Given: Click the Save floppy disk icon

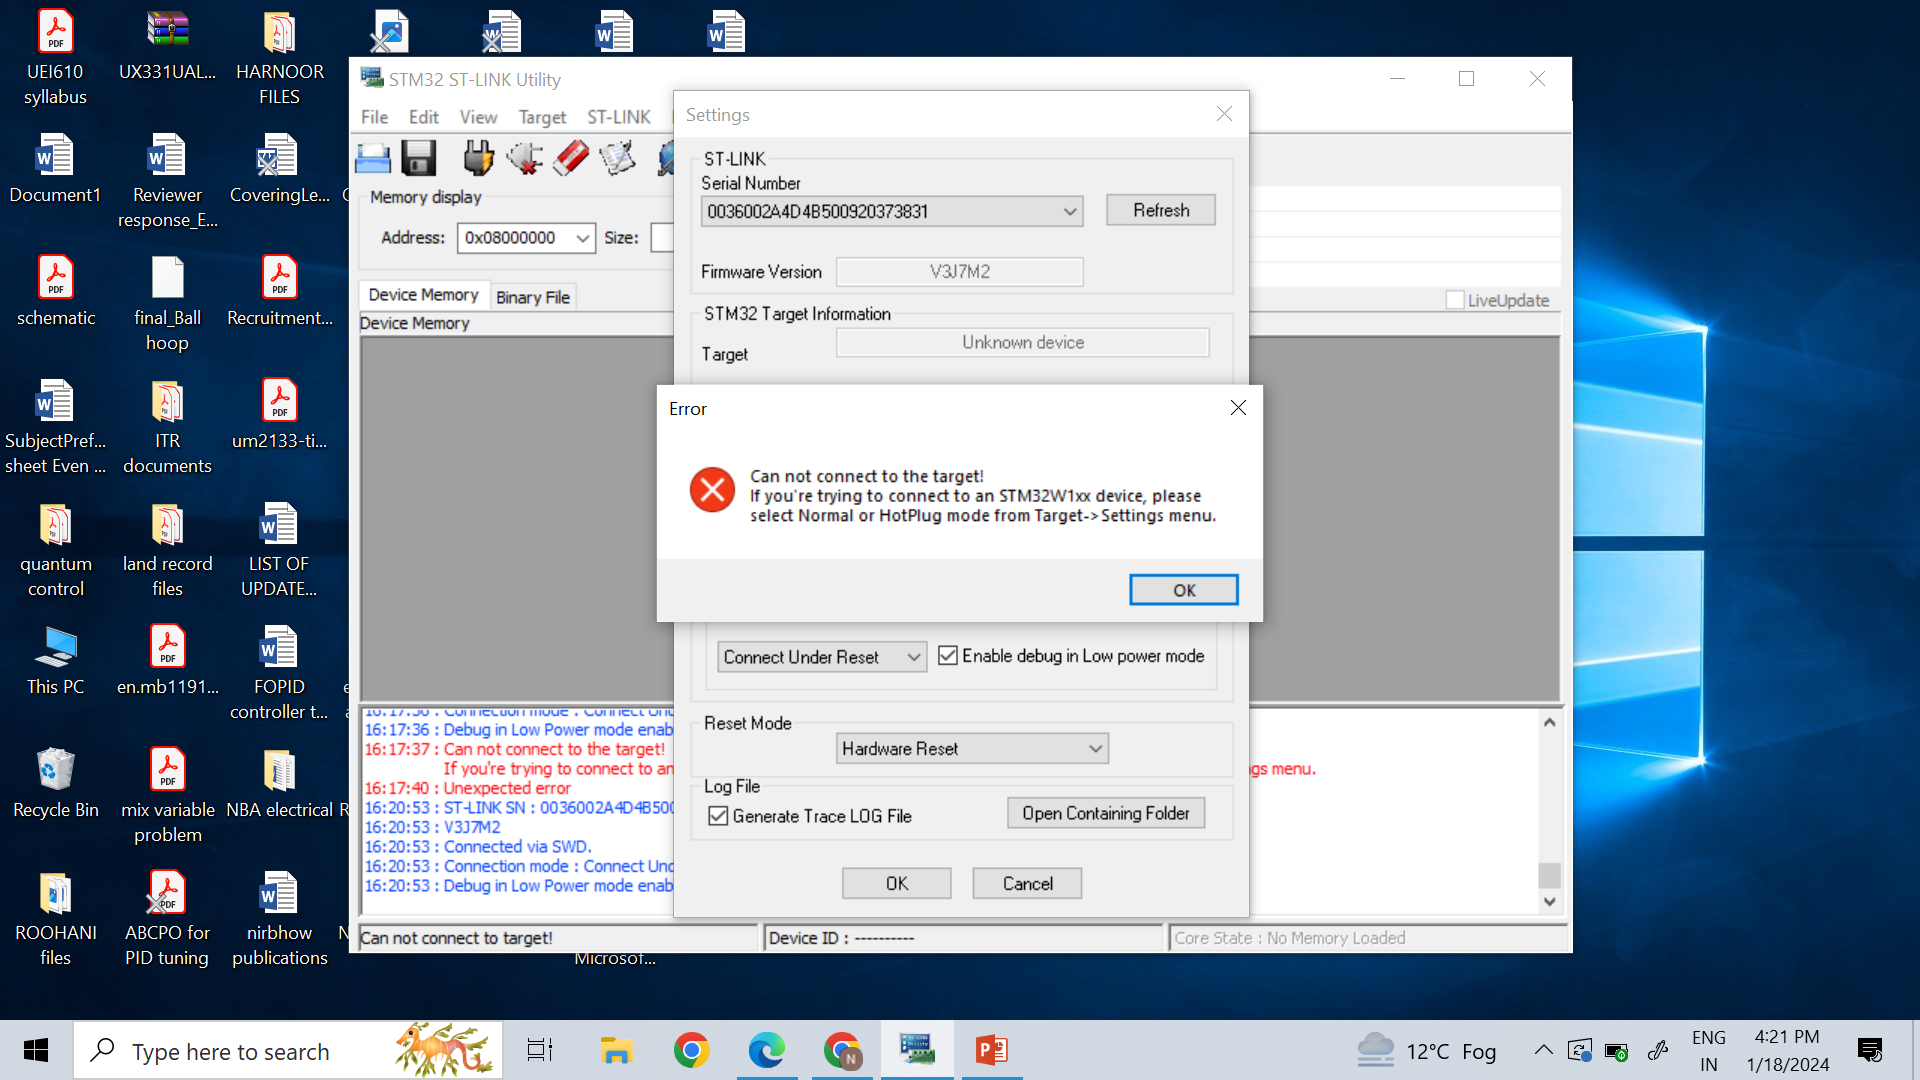Looking at the screenshot, I should [x=419, y=159].
